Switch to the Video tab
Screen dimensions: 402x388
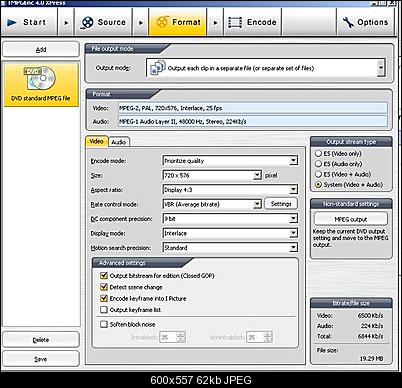pos(97,141)
